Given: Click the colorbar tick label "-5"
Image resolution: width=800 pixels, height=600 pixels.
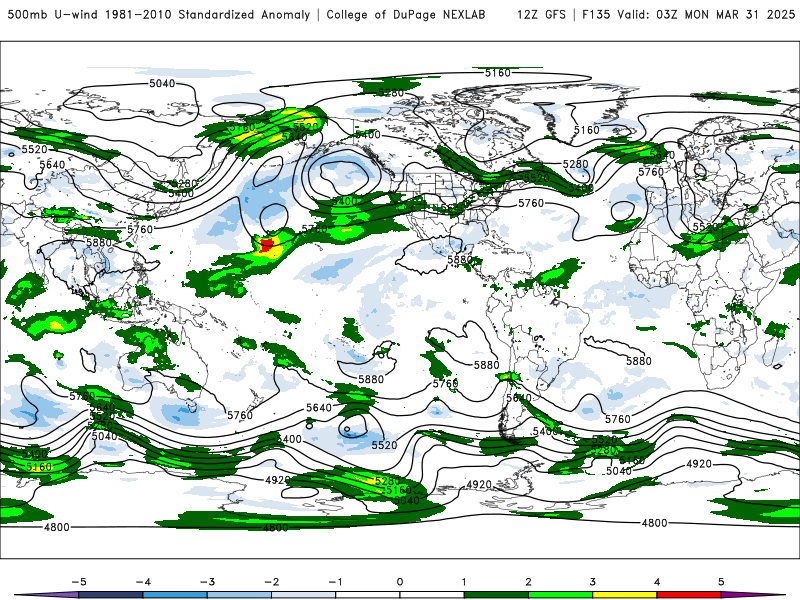Looking at the screenshot, I should click(x=79, y=582).
